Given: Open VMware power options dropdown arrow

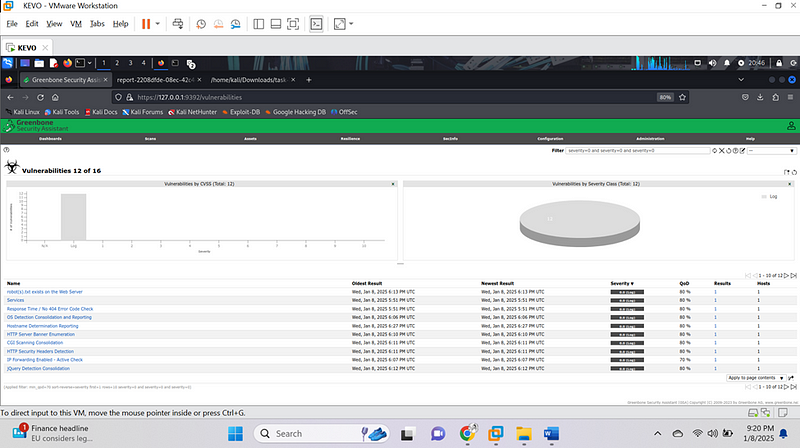Looking at the screenshot, I should point(158,24).
